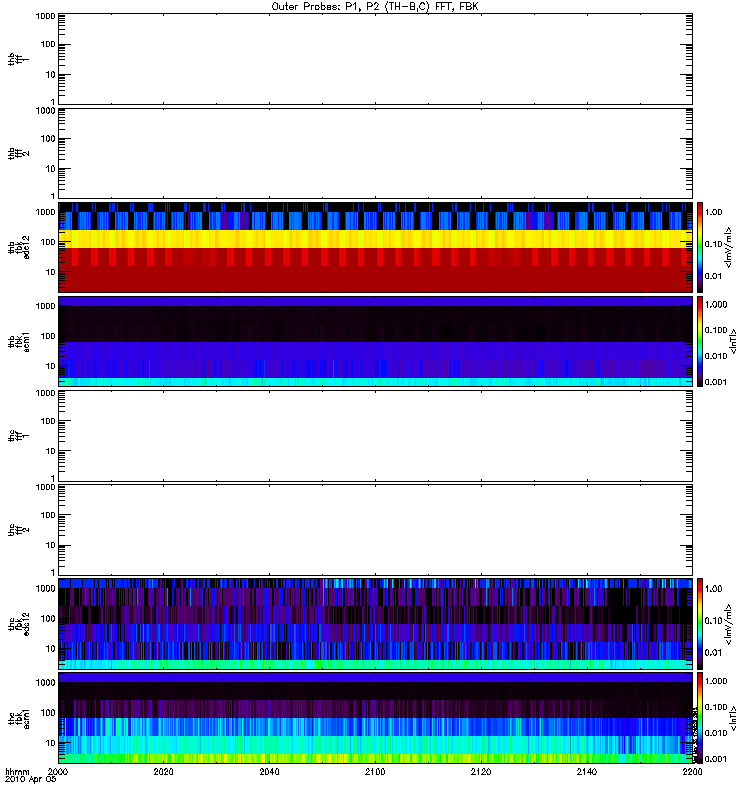This screenshot has height=800, width=750.
Task: Click the empty thc fff 2 plot panel
Action: [x=376, y=530]
